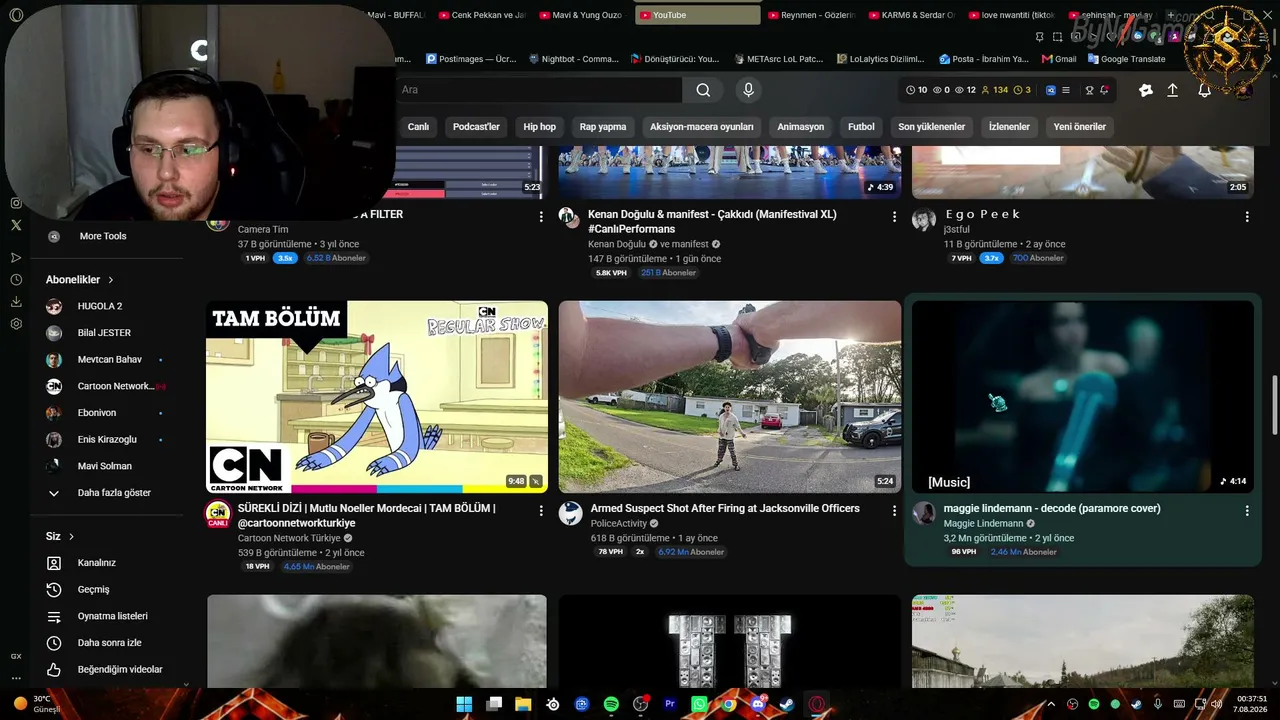Screen dimensions: 1280x720
Task: Open HUGOLA 2 subscription channel
Action: tap(100, 306)
